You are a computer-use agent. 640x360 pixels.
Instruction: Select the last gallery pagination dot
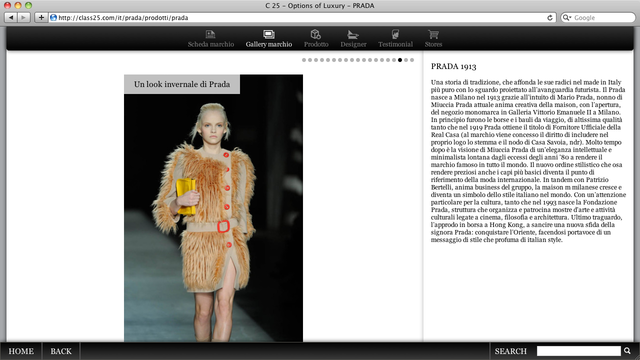pyautogui.click(x=412, y=60)
